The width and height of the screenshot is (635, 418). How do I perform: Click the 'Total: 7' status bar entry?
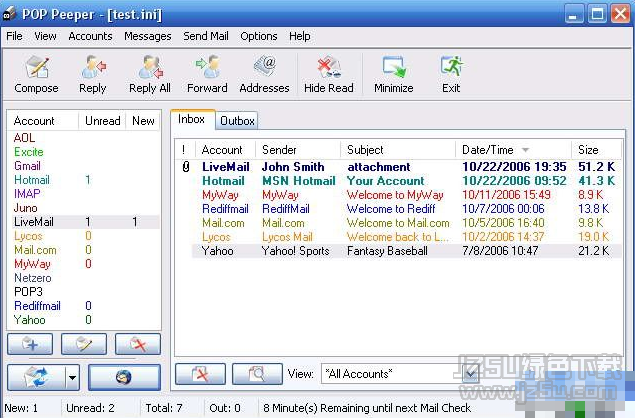point(164,408)
